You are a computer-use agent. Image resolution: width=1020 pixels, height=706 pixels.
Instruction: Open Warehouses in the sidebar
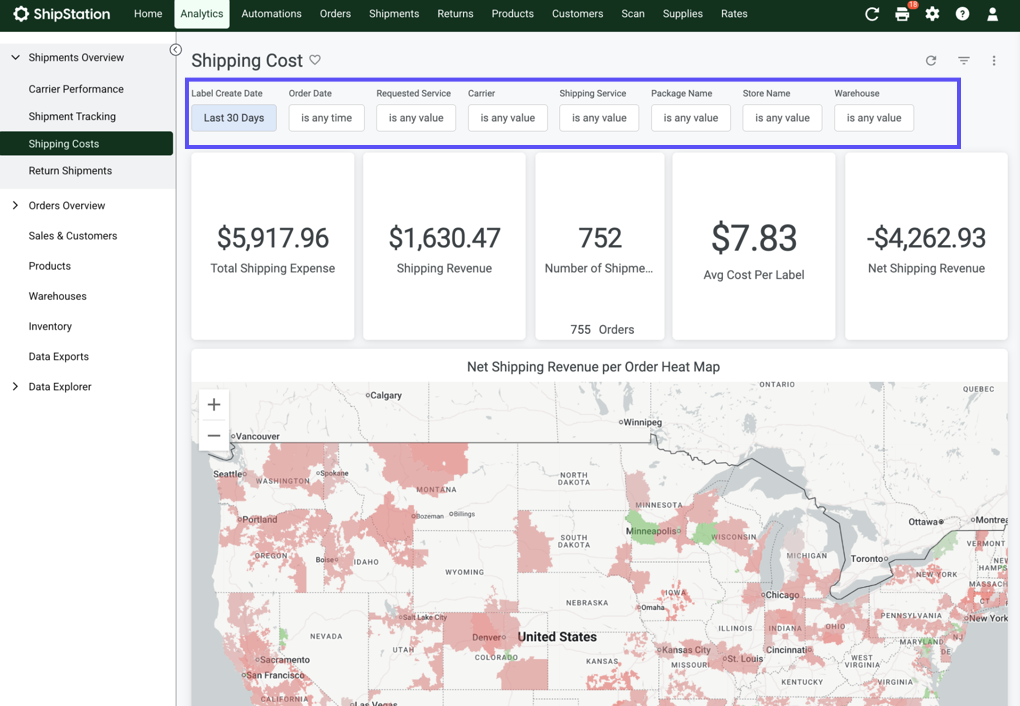[57, 296]
